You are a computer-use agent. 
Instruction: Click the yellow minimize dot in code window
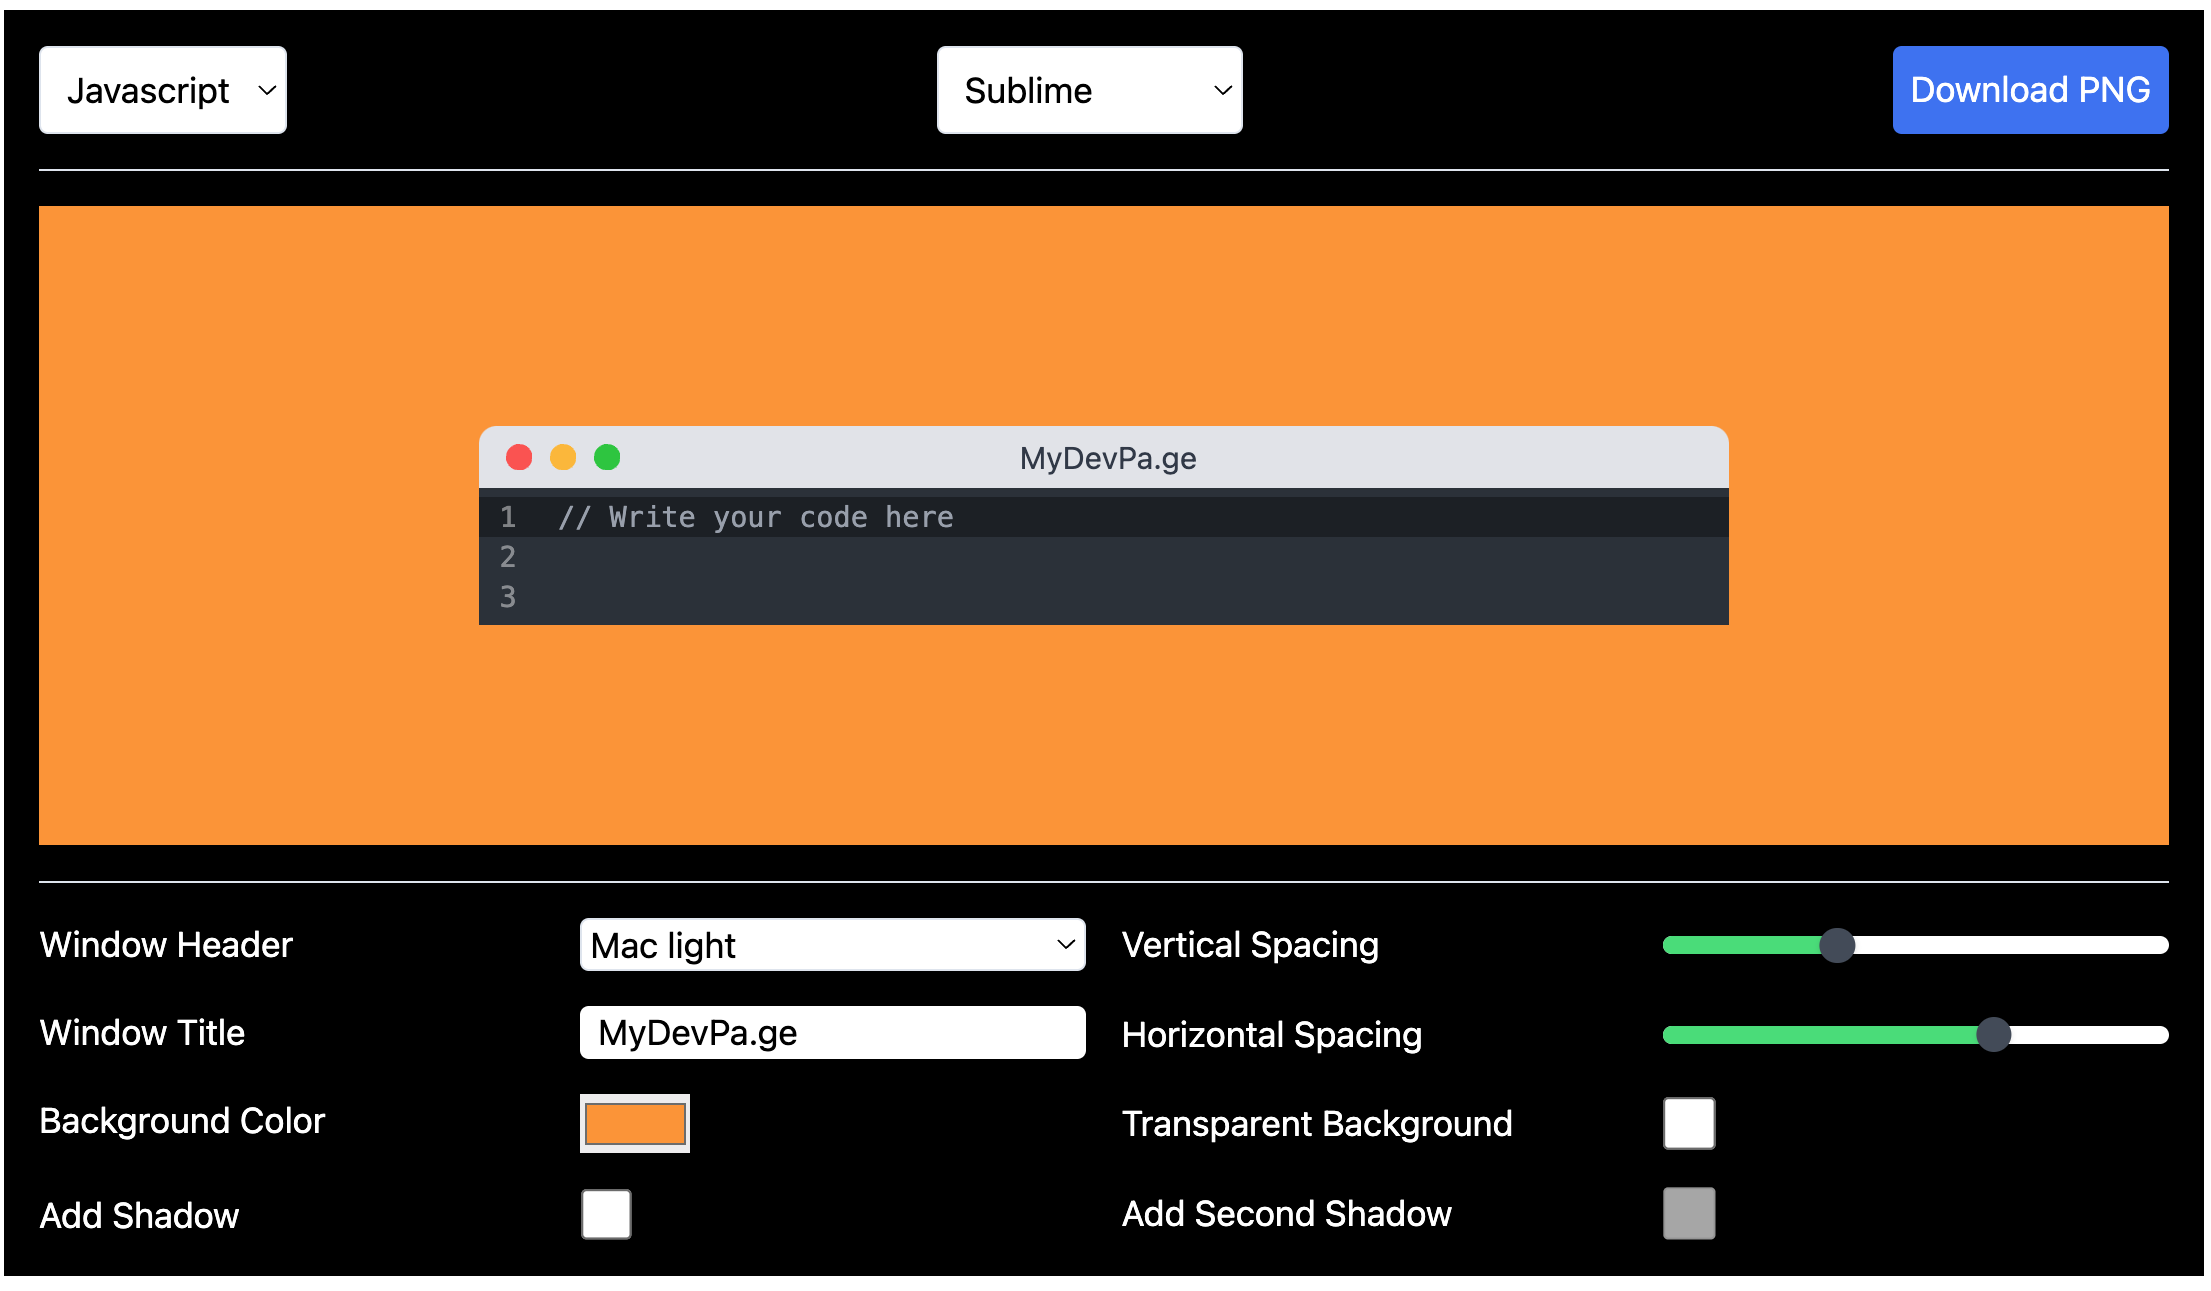point(563,457)
